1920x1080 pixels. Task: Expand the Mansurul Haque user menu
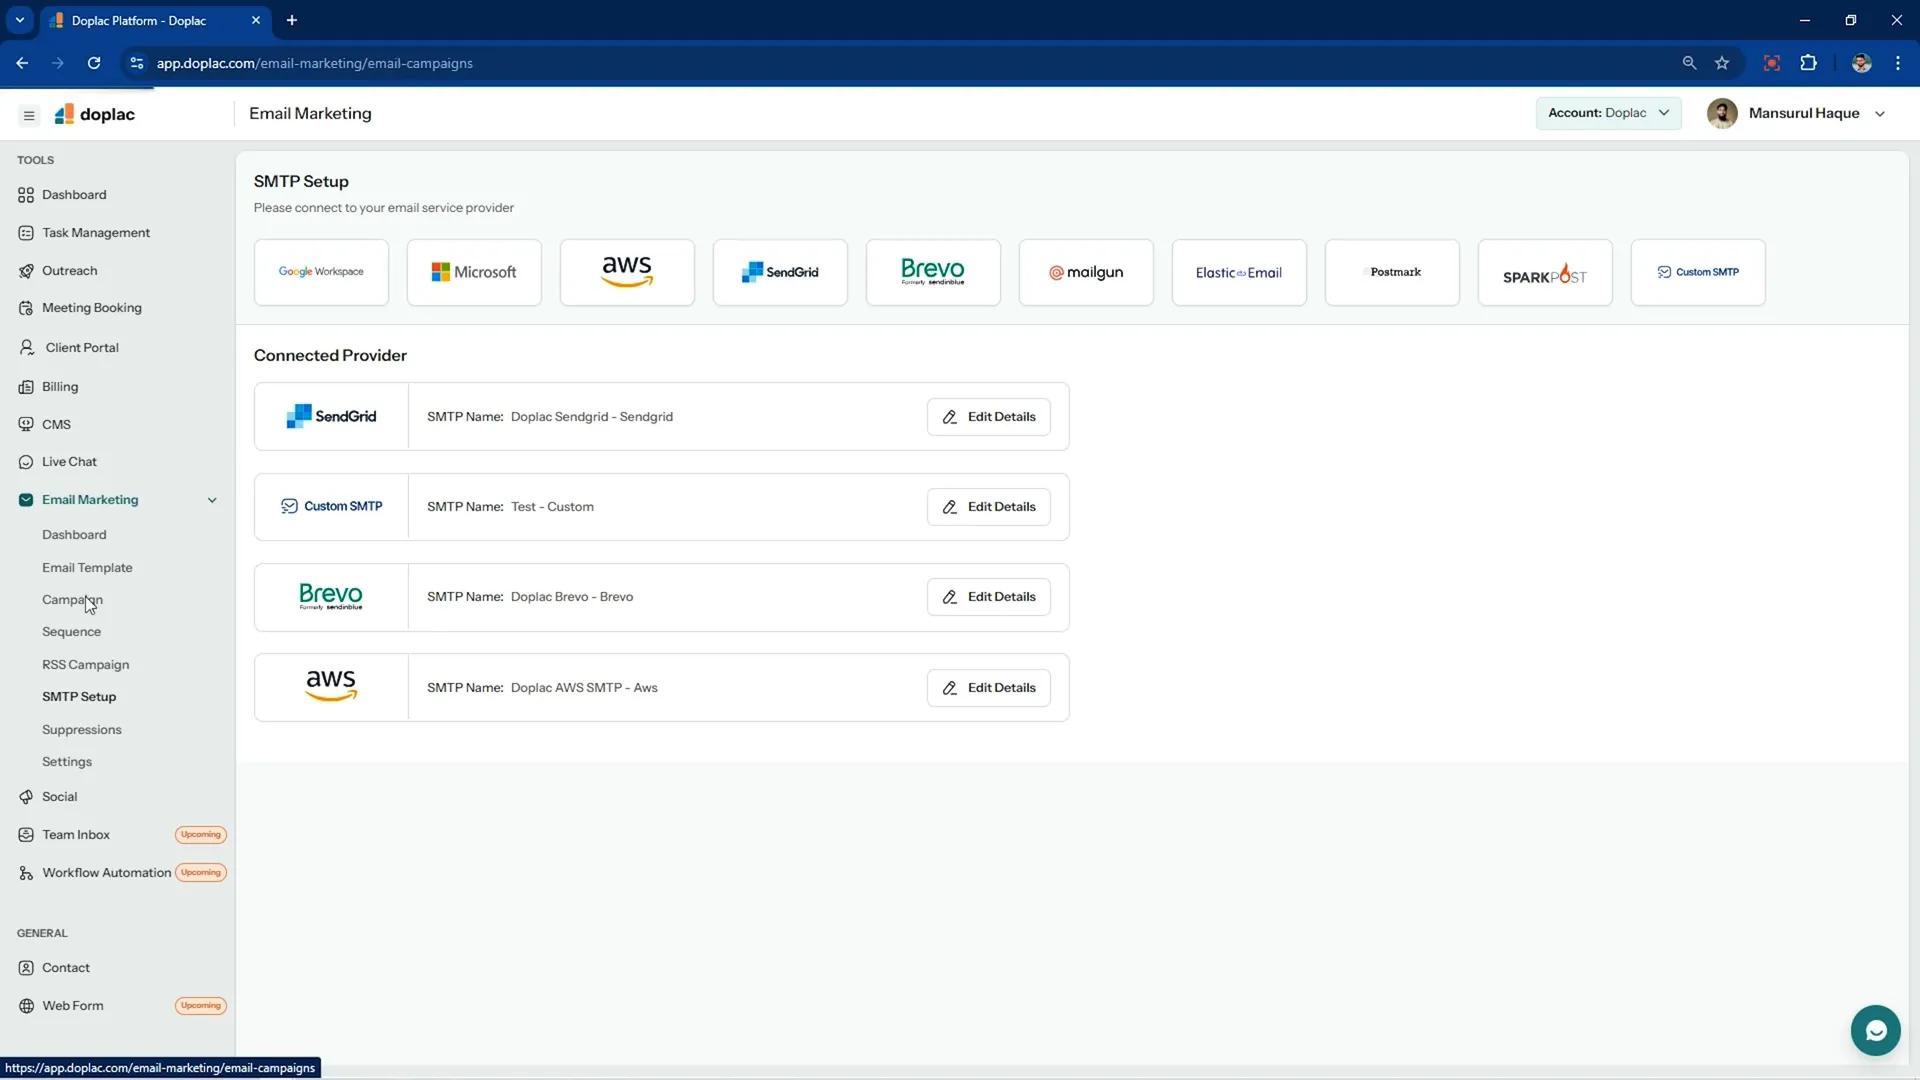pyautogui.click(x=1880, y=114)
